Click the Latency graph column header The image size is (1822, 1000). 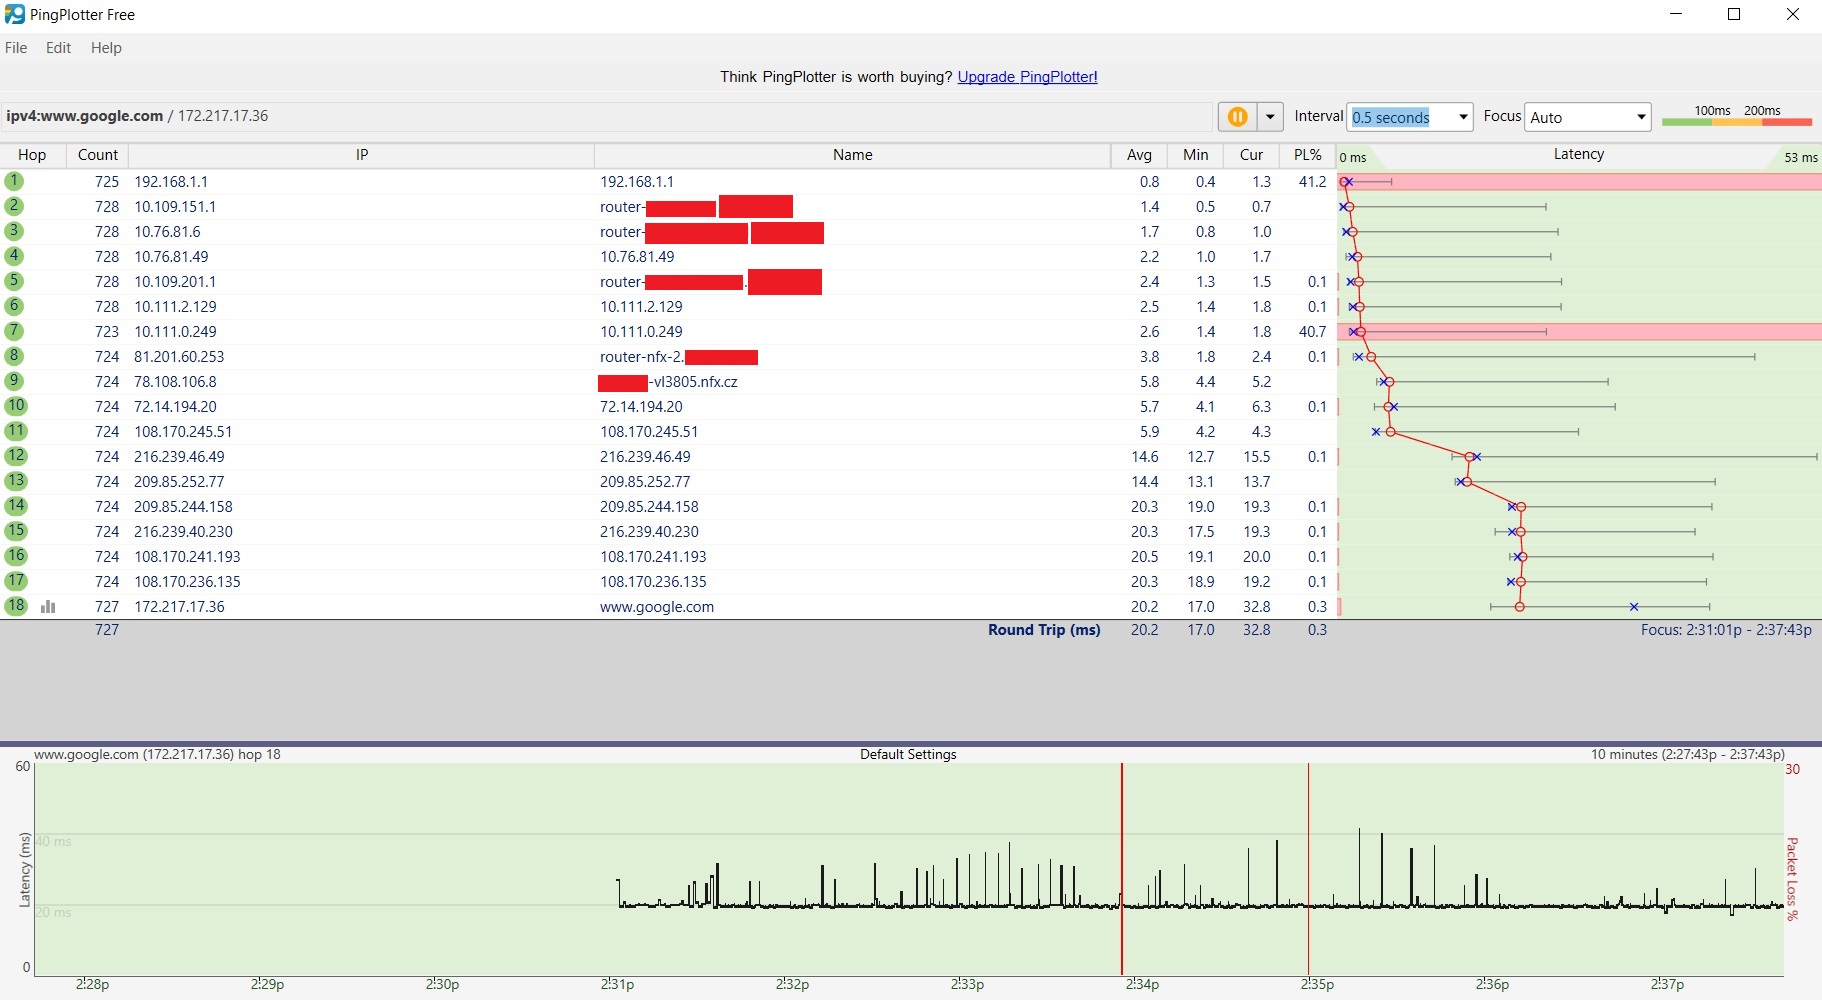[x=1578, y=155]
